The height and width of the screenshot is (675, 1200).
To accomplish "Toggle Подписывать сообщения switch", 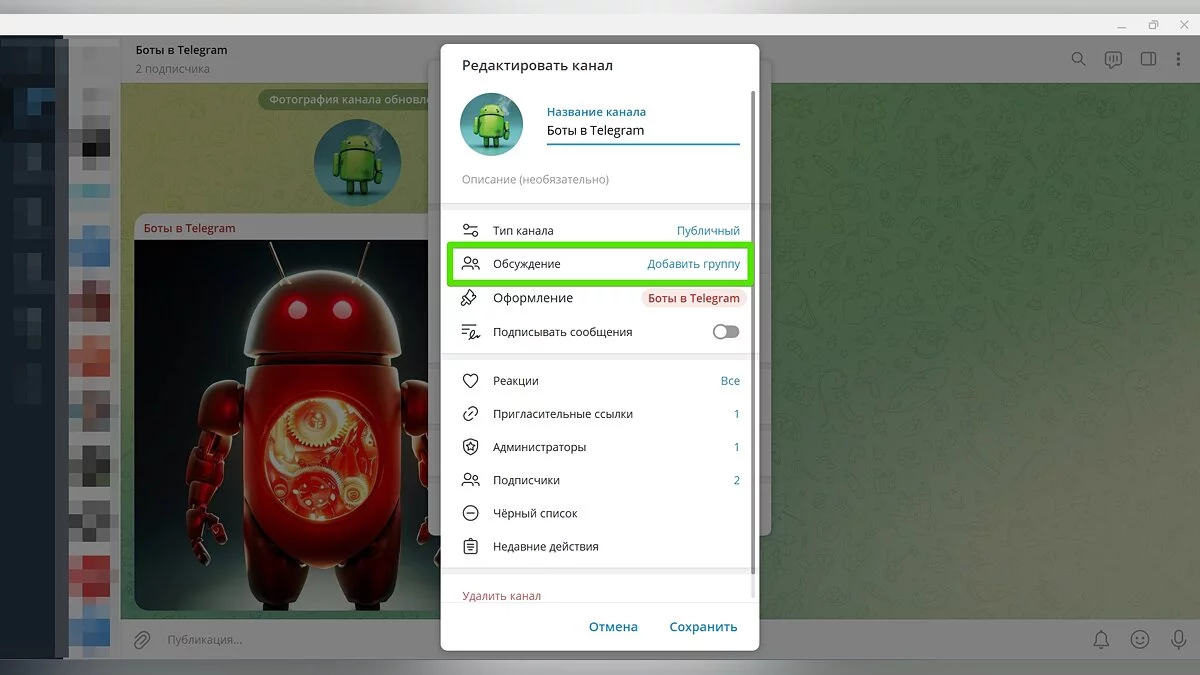I will [x=726, y=332].
